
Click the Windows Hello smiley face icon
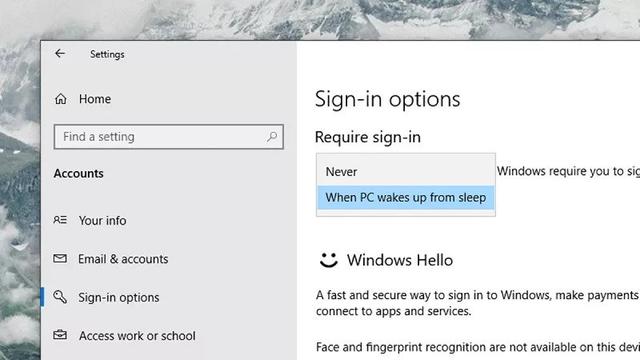[329, 260]
